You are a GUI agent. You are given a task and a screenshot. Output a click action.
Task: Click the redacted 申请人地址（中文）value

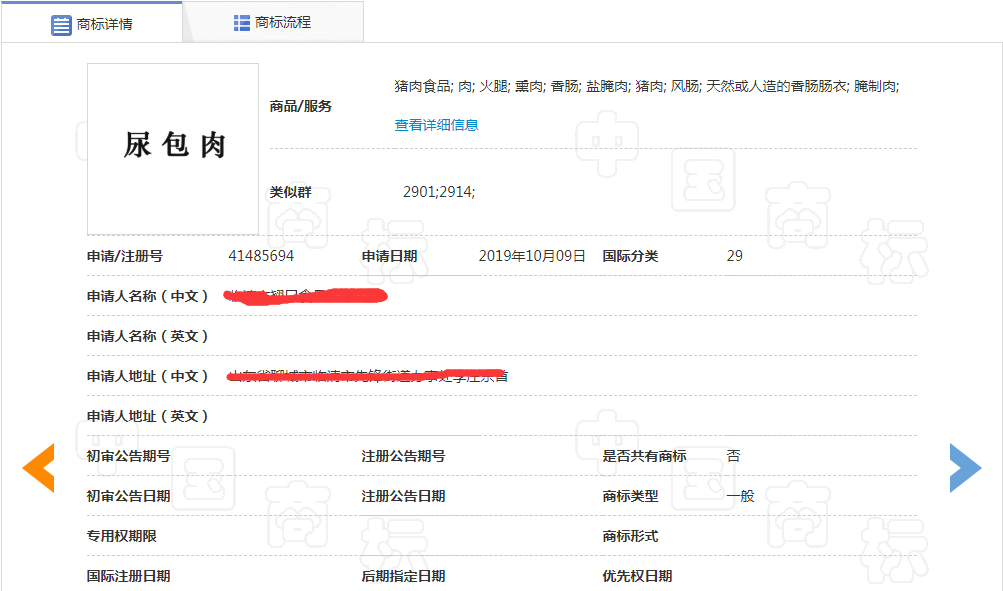tap(367, 376)
